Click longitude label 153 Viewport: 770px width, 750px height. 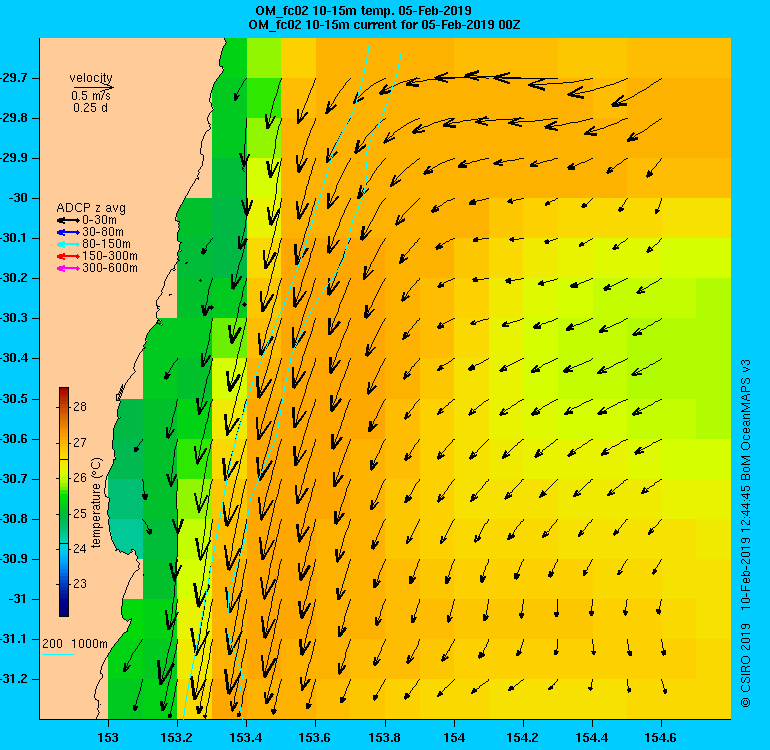tap(108, 738)
